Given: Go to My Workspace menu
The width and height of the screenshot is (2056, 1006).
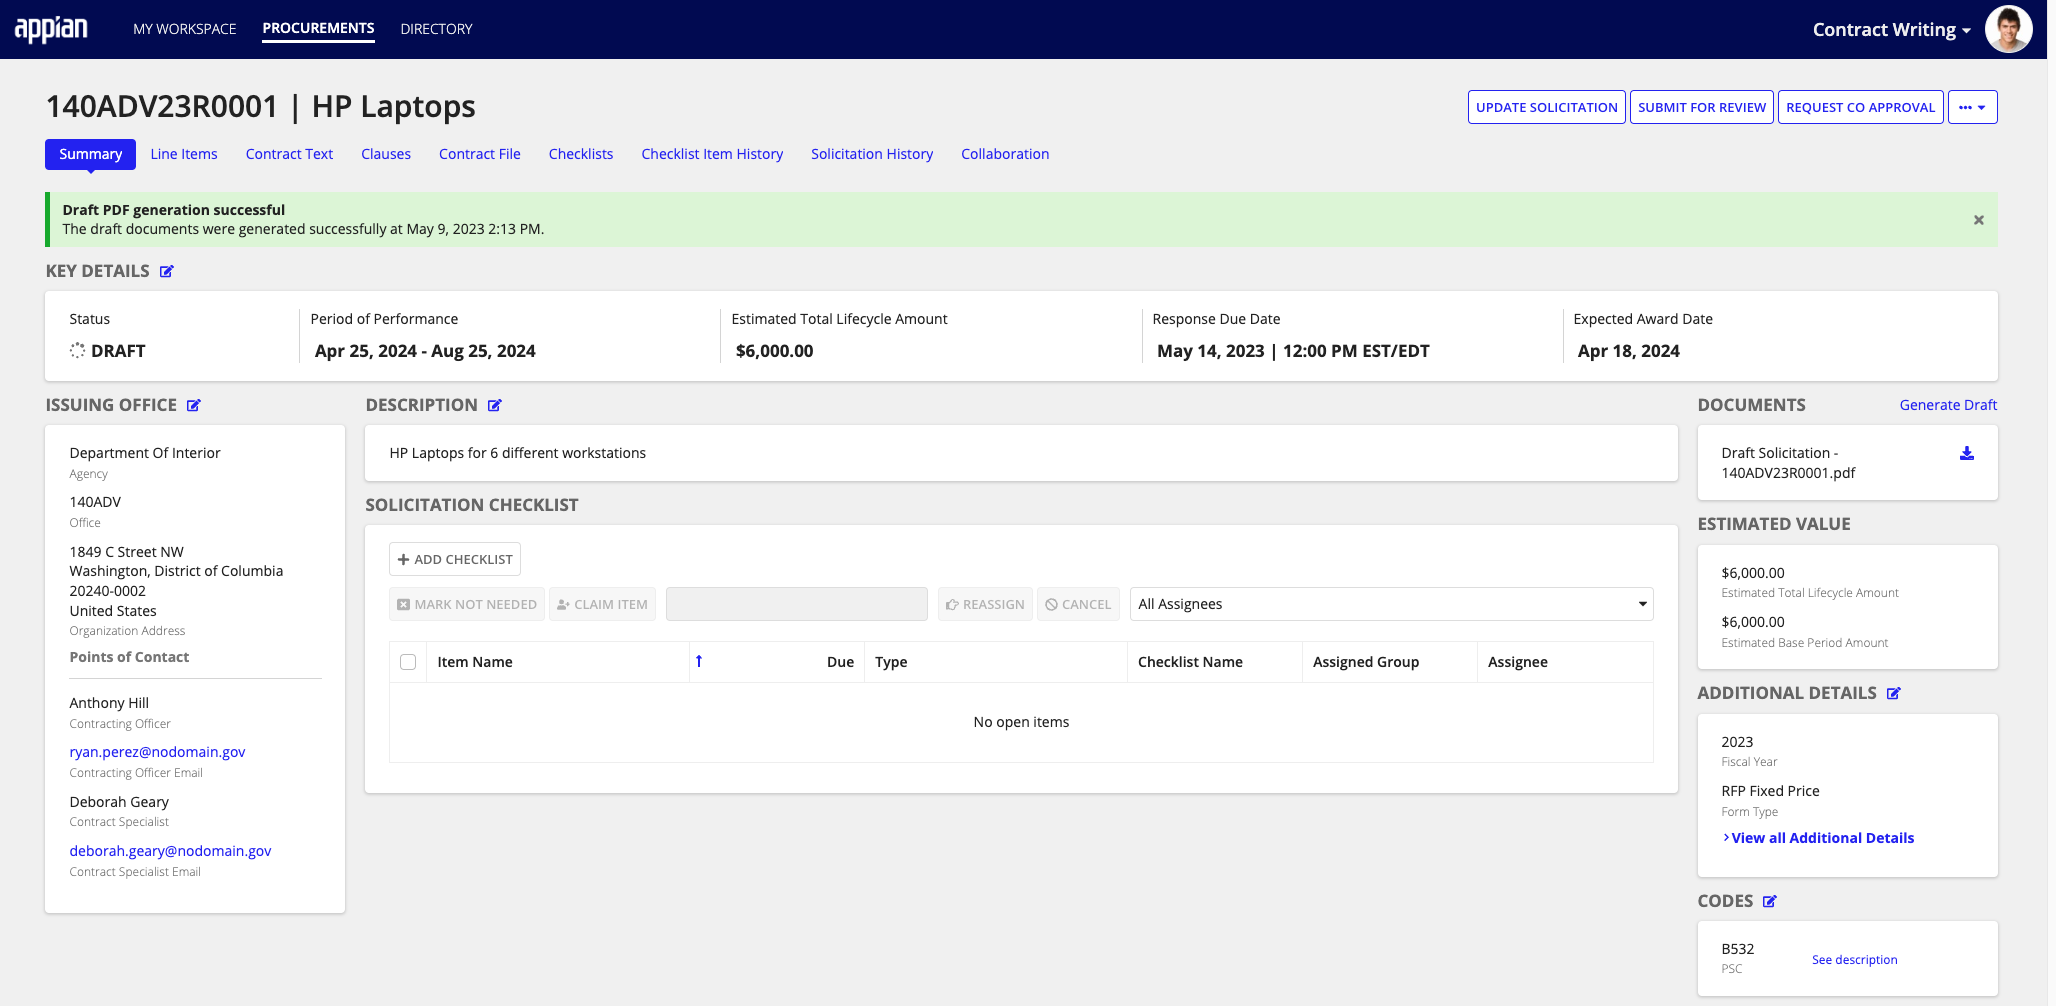Looking at the screenshot, I should click(x=185, y=29).
